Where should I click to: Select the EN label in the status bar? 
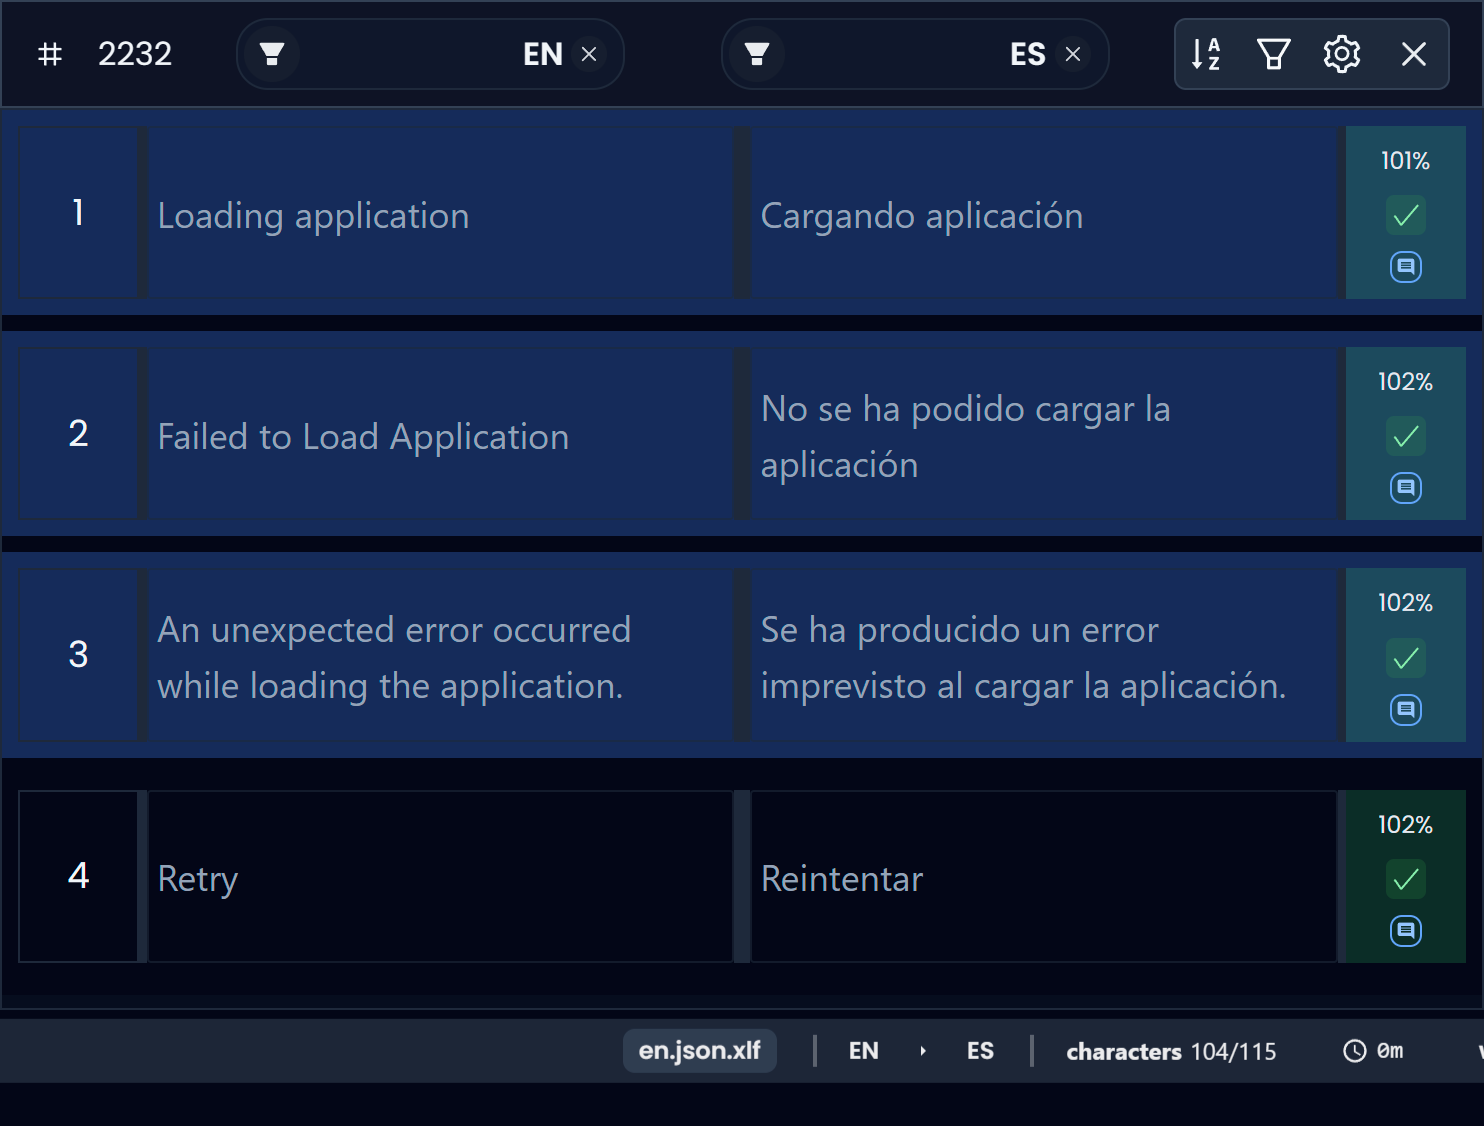point(864,1051)
